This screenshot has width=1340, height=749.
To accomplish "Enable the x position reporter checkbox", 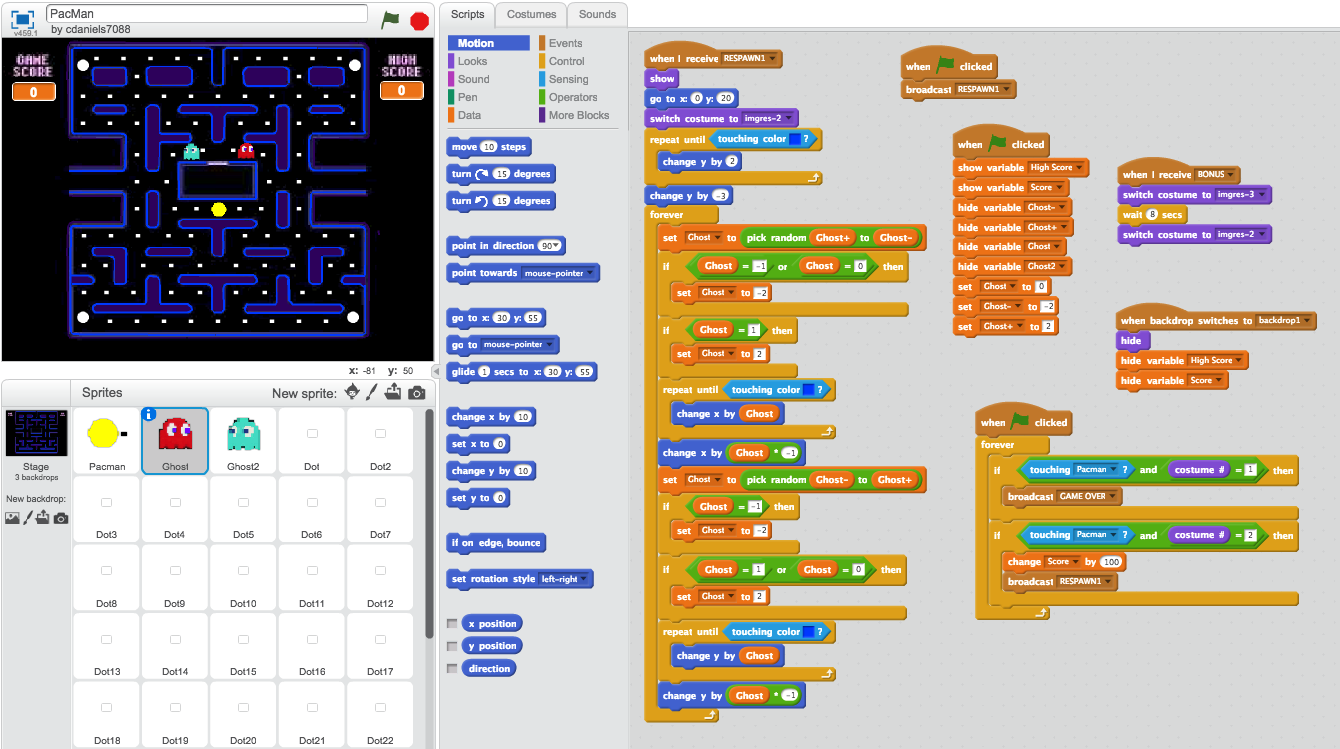I will pos(452,624).
